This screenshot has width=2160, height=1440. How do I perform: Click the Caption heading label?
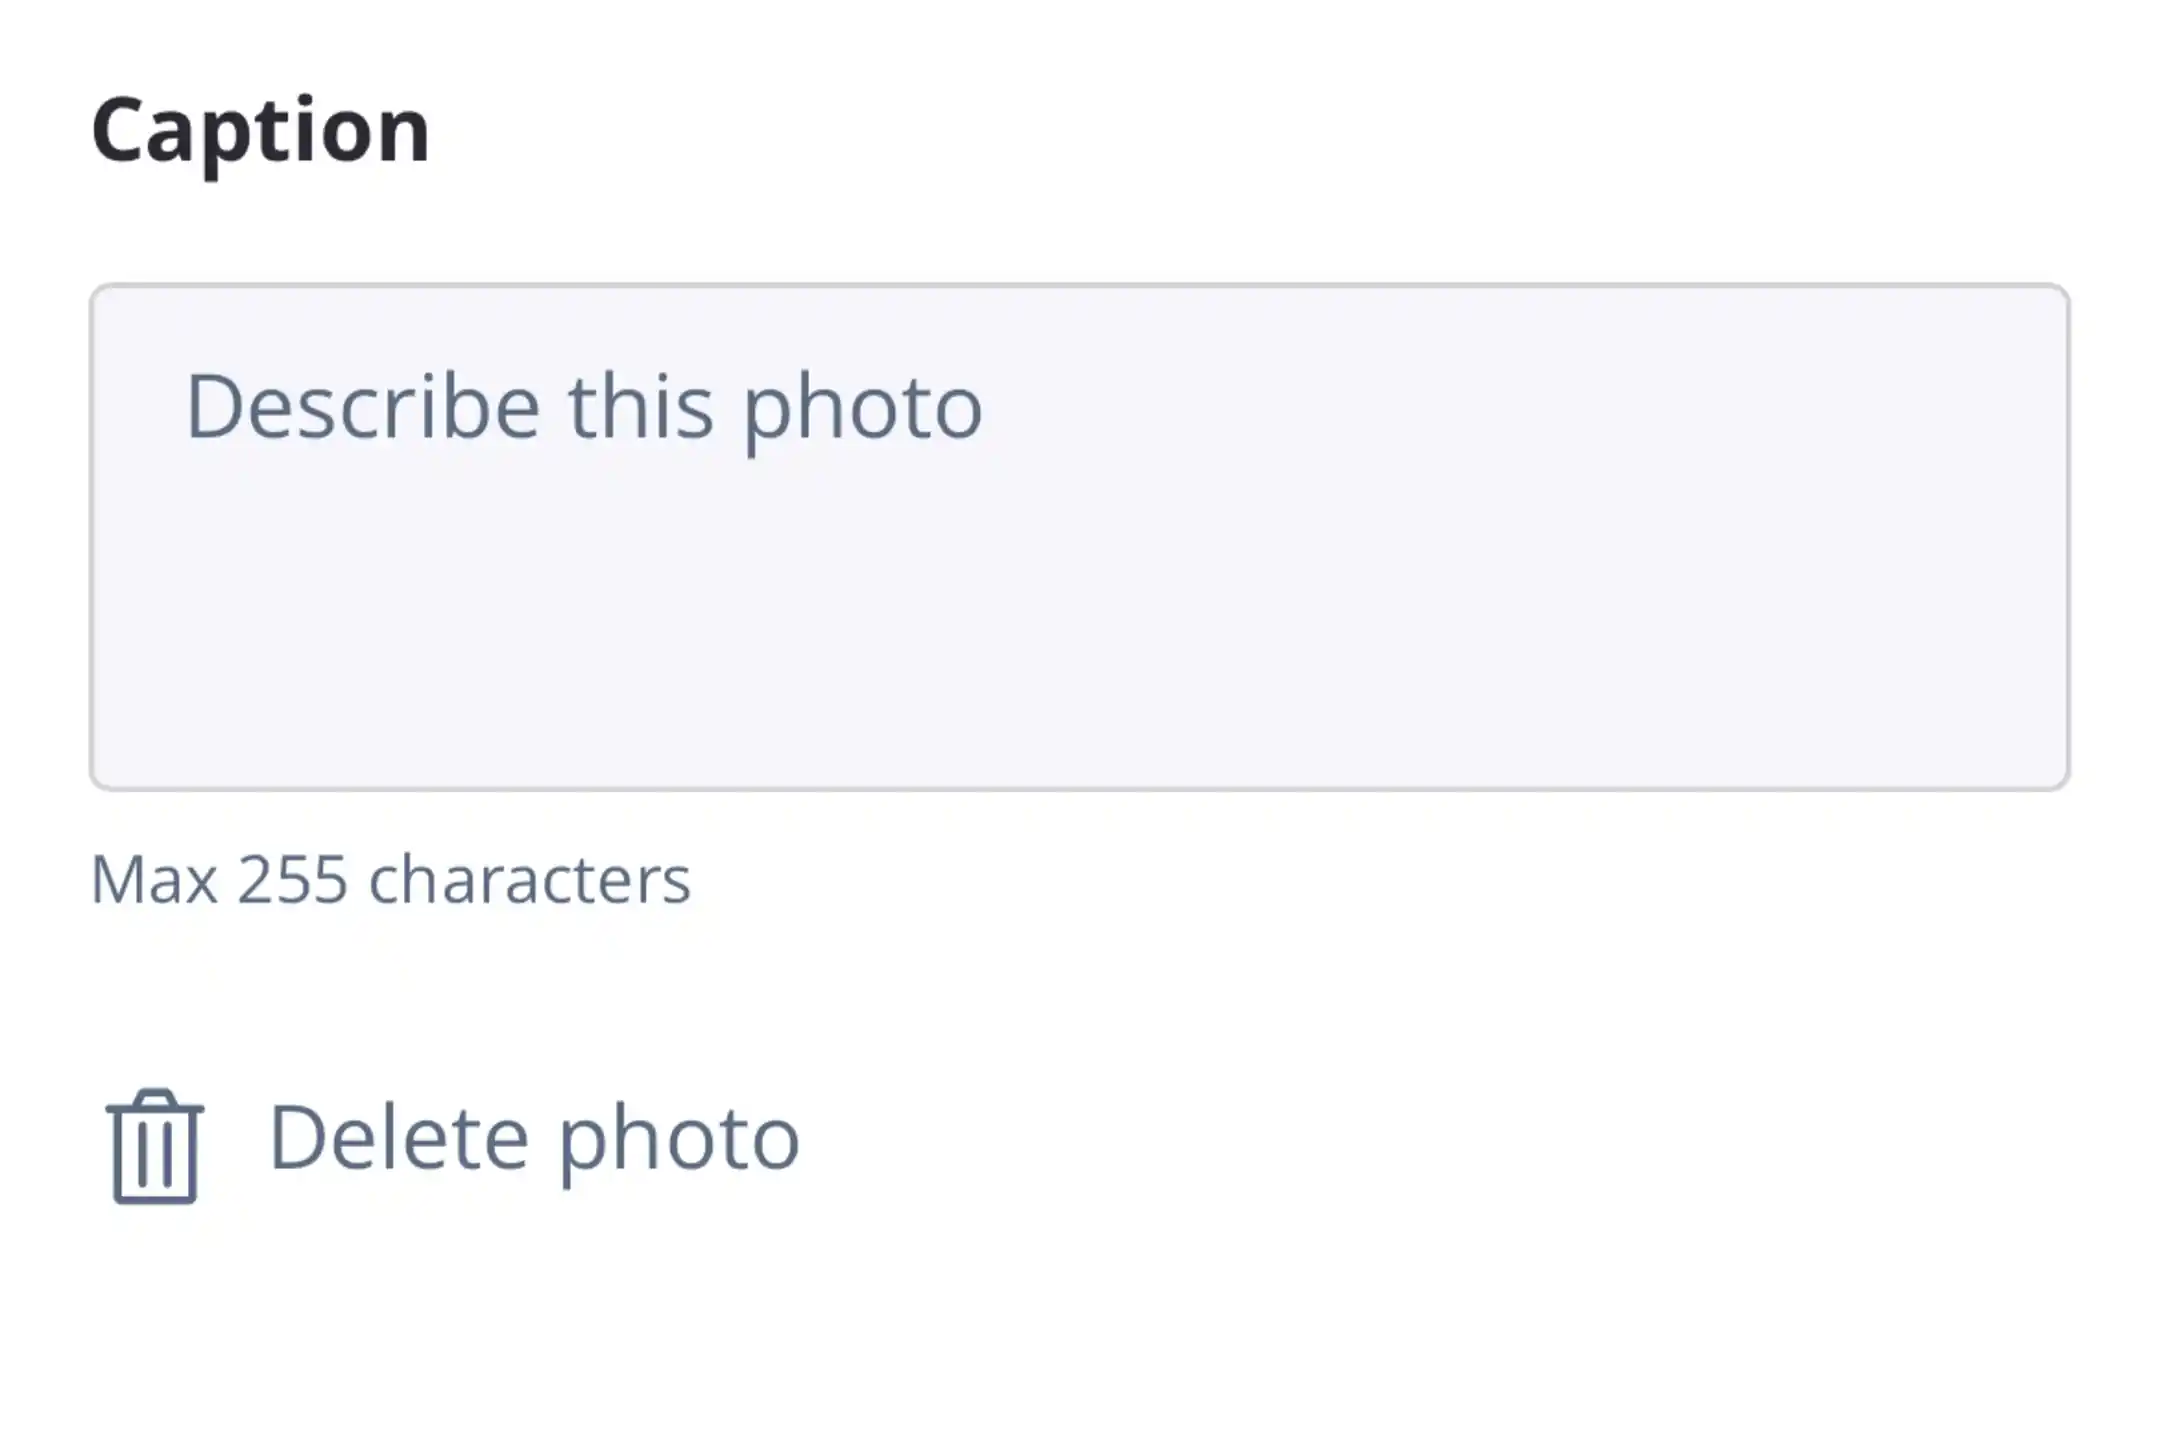click(261, 130)
